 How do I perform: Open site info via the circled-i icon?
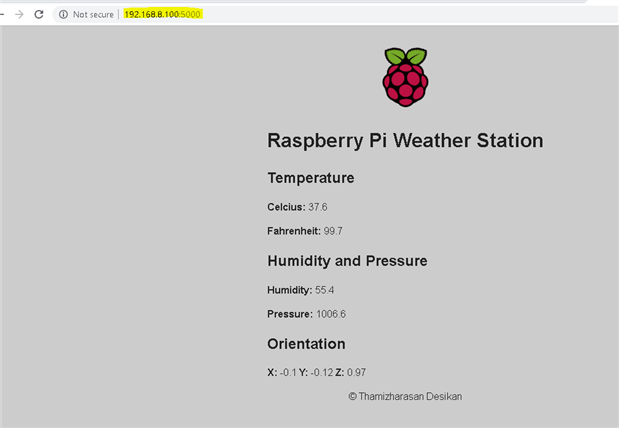63,15
